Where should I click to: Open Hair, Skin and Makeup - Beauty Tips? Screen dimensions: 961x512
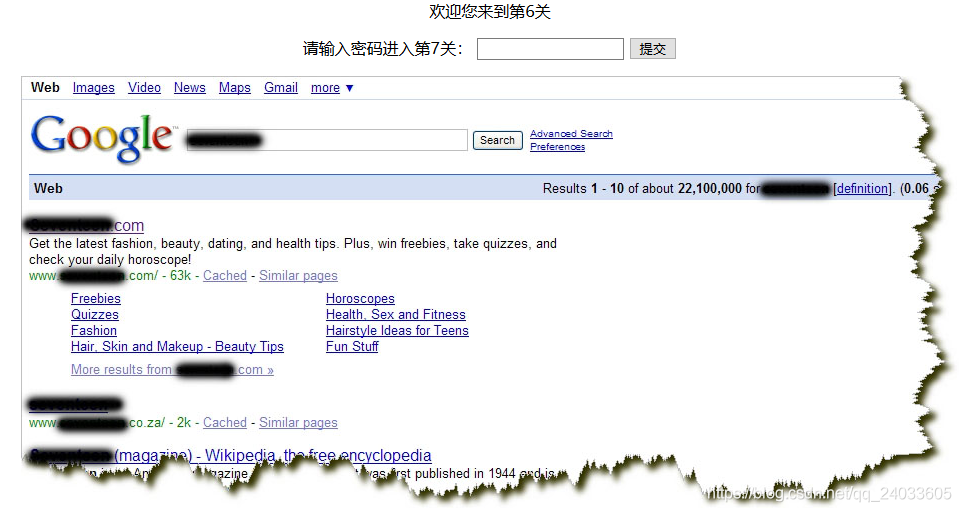pyautogui.click(x=177, y=346)
